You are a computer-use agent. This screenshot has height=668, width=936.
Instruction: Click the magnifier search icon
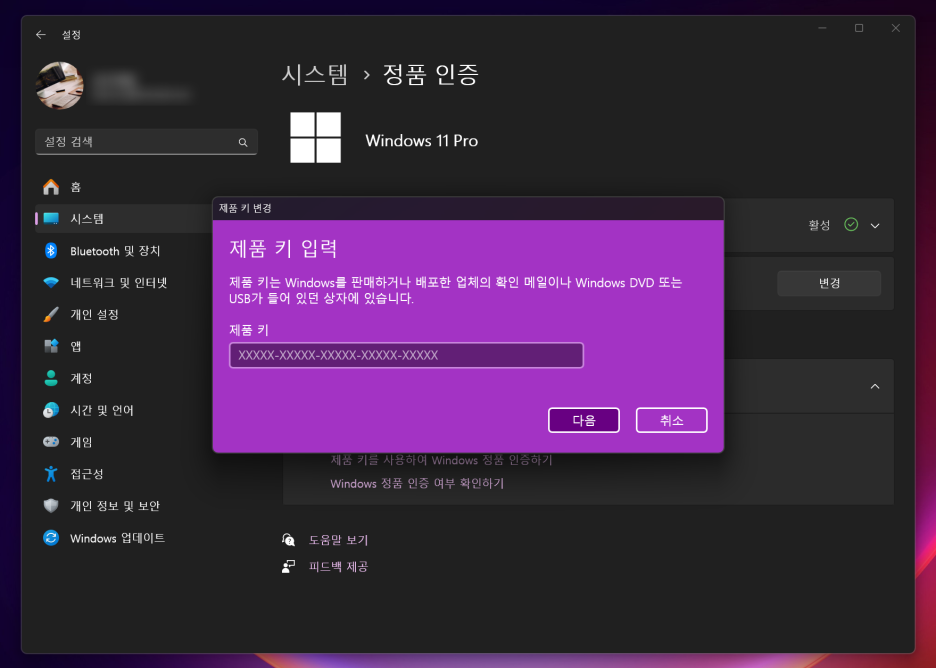[243, 142]
